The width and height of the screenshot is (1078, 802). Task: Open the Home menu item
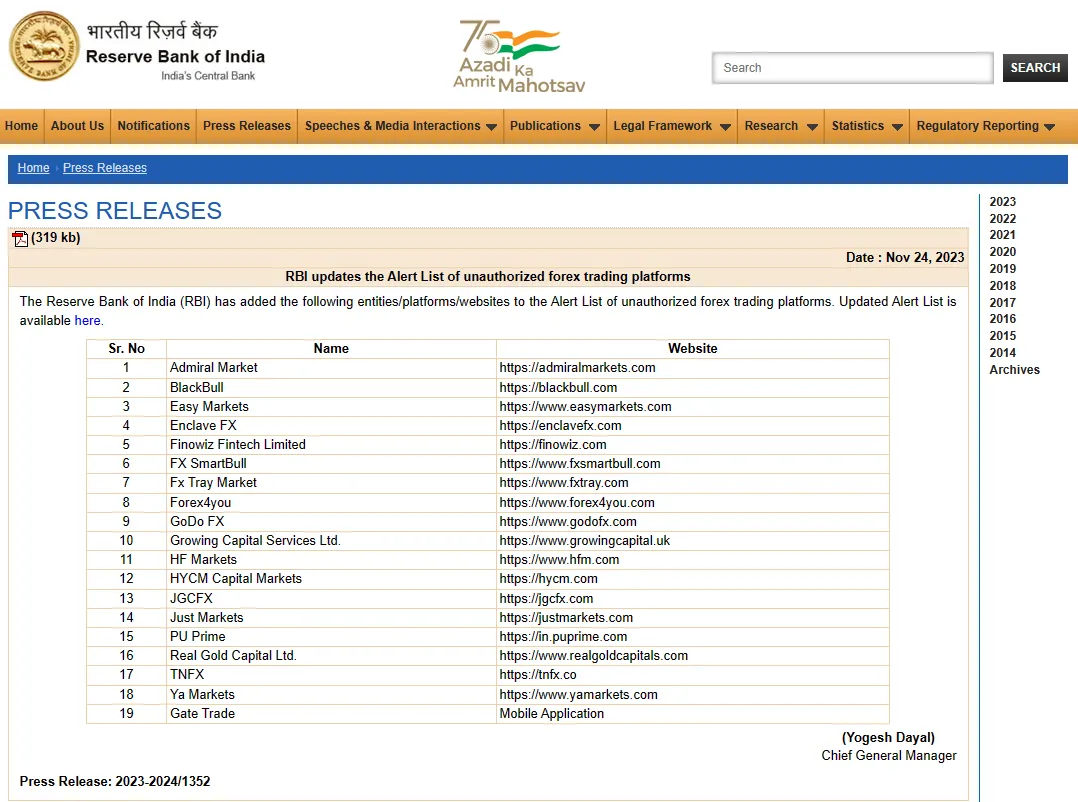click(21, 126)
